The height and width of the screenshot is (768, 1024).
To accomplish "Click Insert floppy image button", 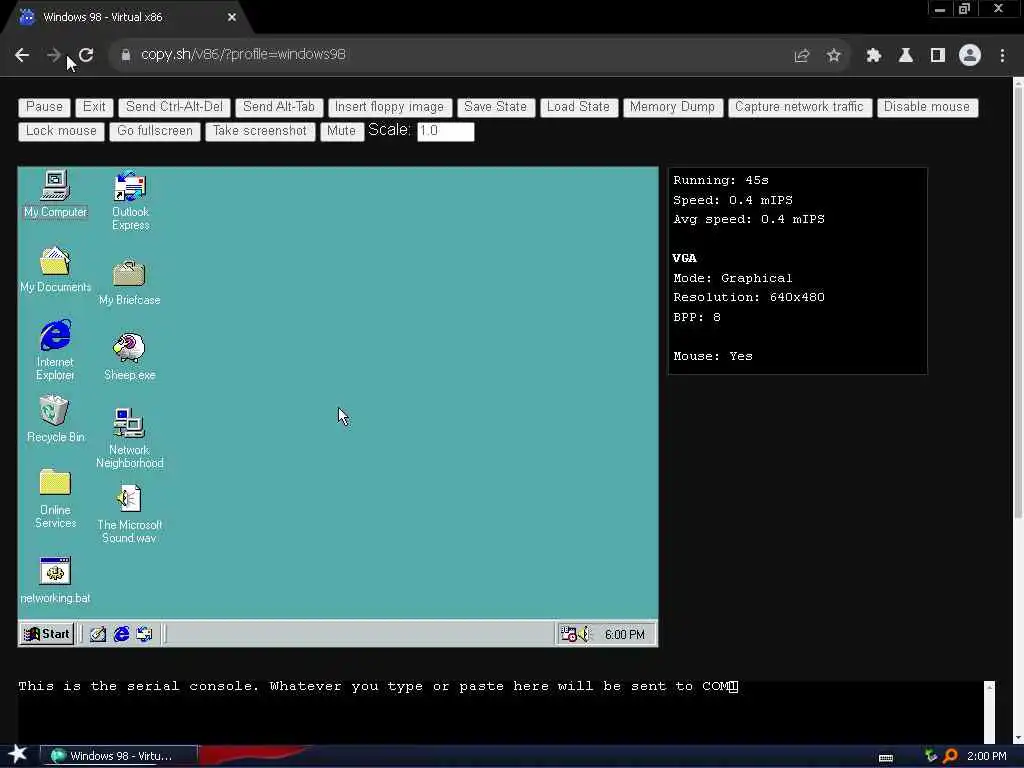I will [389, 107].
